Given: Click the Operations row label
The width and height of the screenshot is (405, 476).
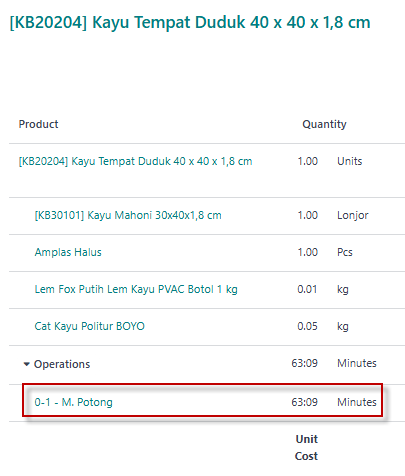Looking at the screenshot, I should tap(62, 364).
